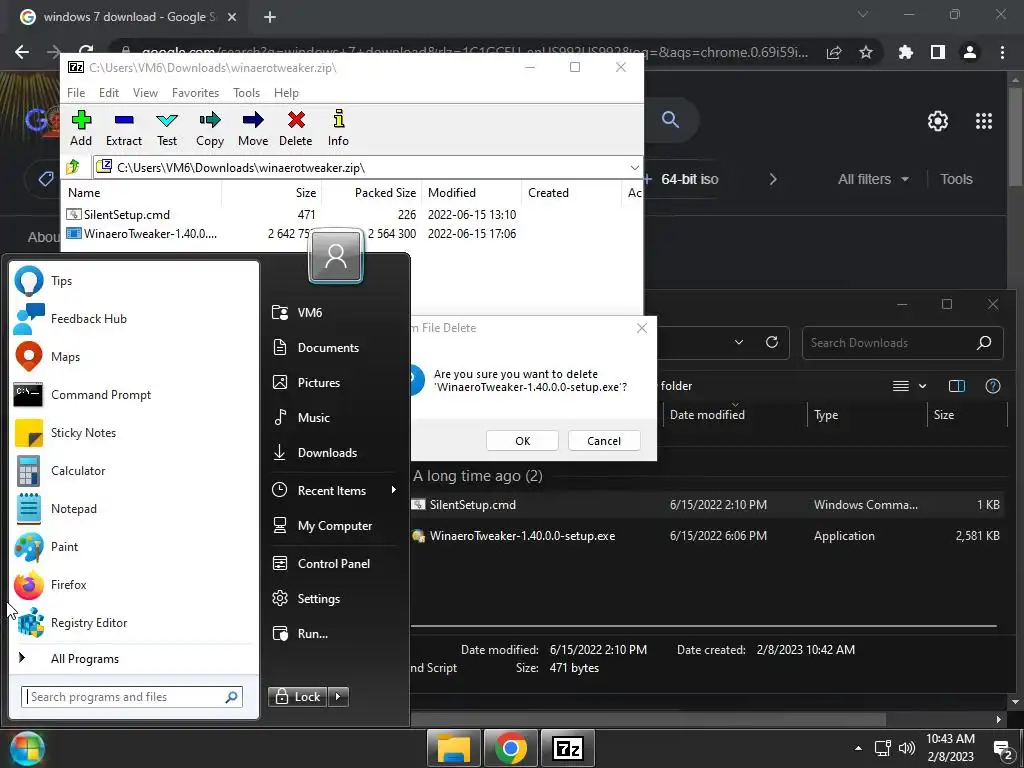Click the Add button in 7-Zip toolbar

[81, 128]
